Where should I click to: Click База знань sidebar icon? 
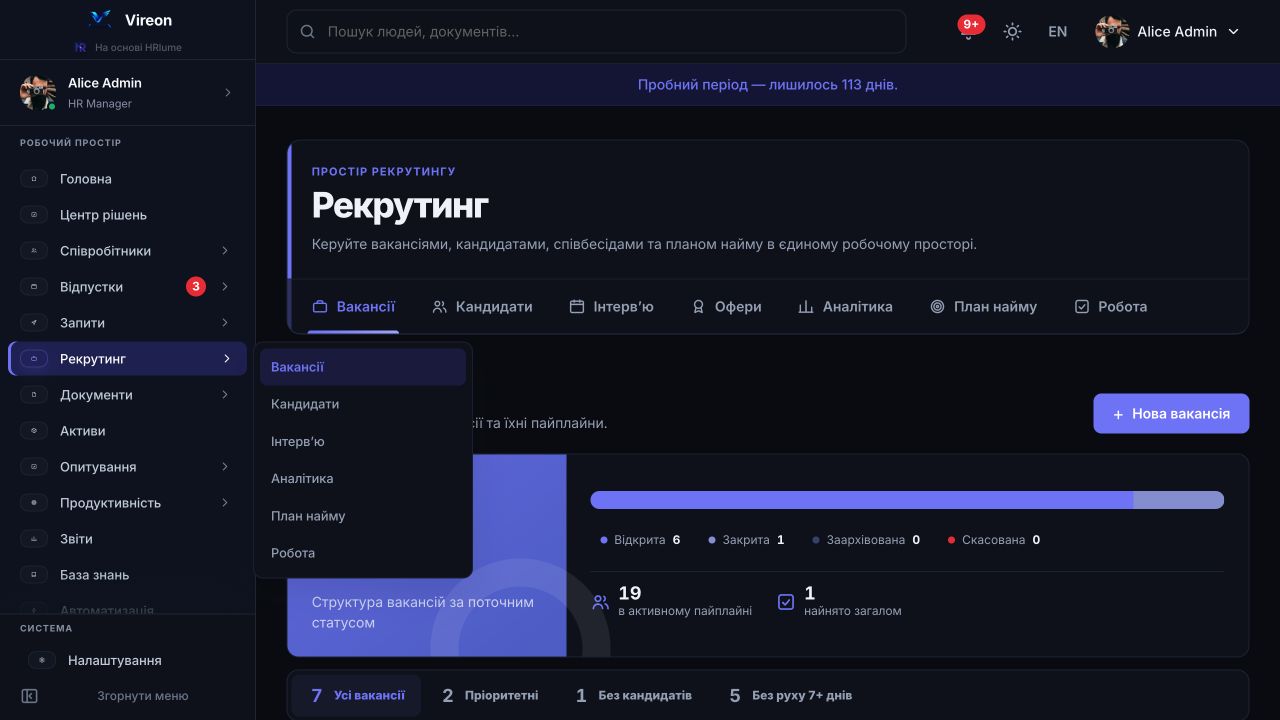(x=34, y=575)
